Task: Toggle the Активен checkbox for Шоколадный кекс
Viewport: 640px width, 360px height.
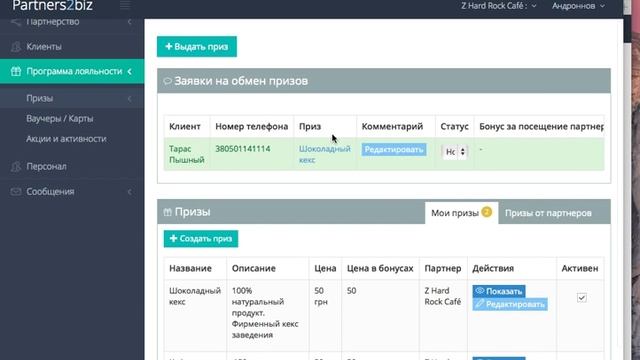Action: click(582, 298)
